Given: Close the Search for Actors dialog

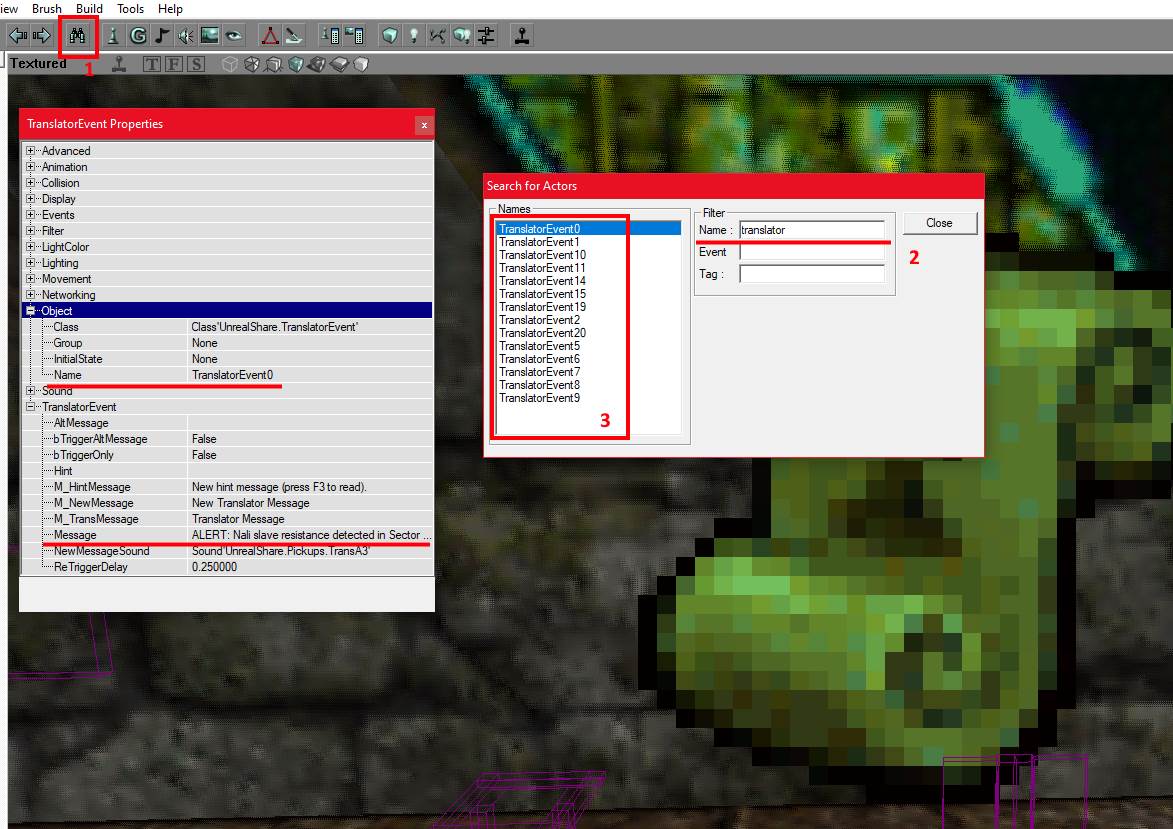Looking at the screenshot, I should tap(940, 223).
